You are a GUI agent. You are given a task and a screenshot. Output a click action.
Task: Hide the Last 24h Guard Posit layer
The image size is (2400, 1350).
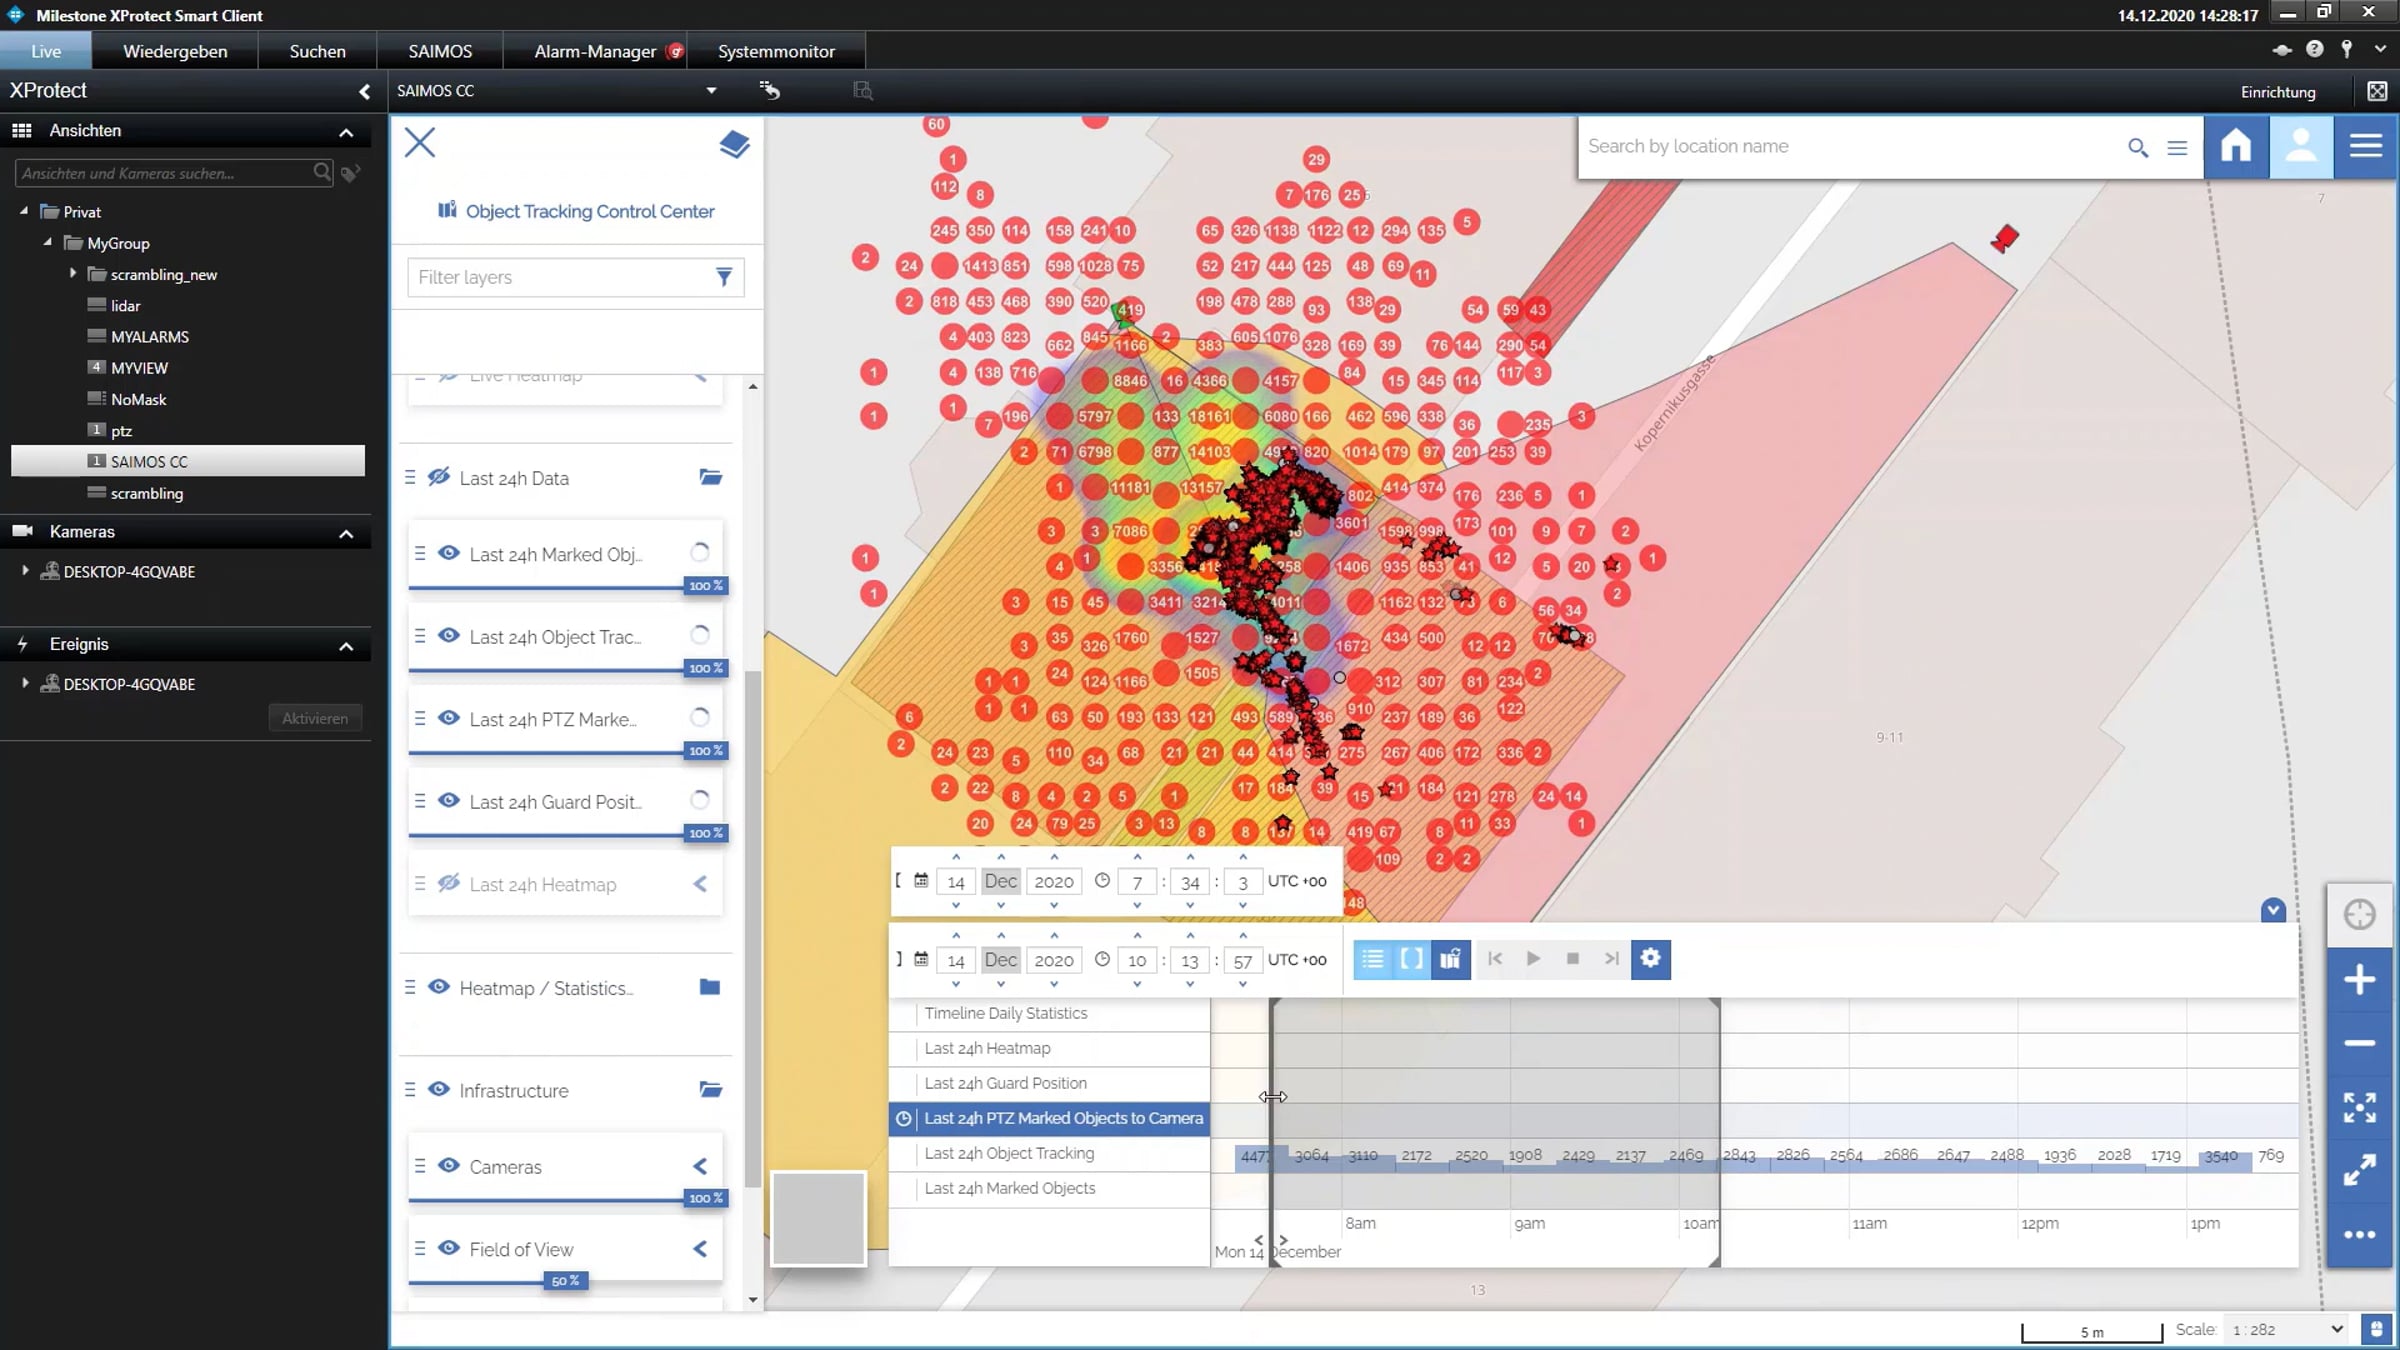449,801
